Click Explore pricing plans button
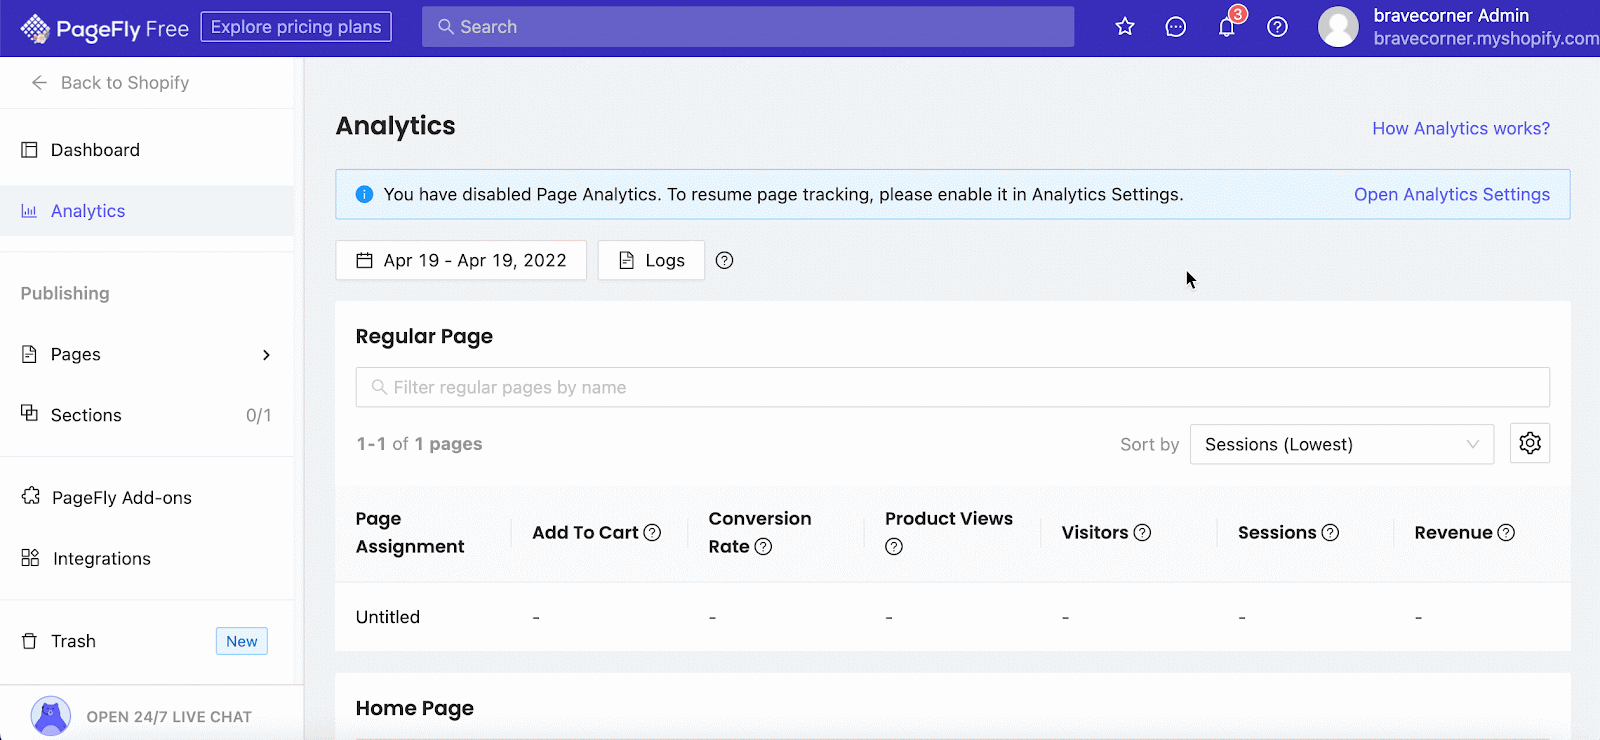Screen dimensions: 1600x740 pyautogui.click(x=296, y=27)
